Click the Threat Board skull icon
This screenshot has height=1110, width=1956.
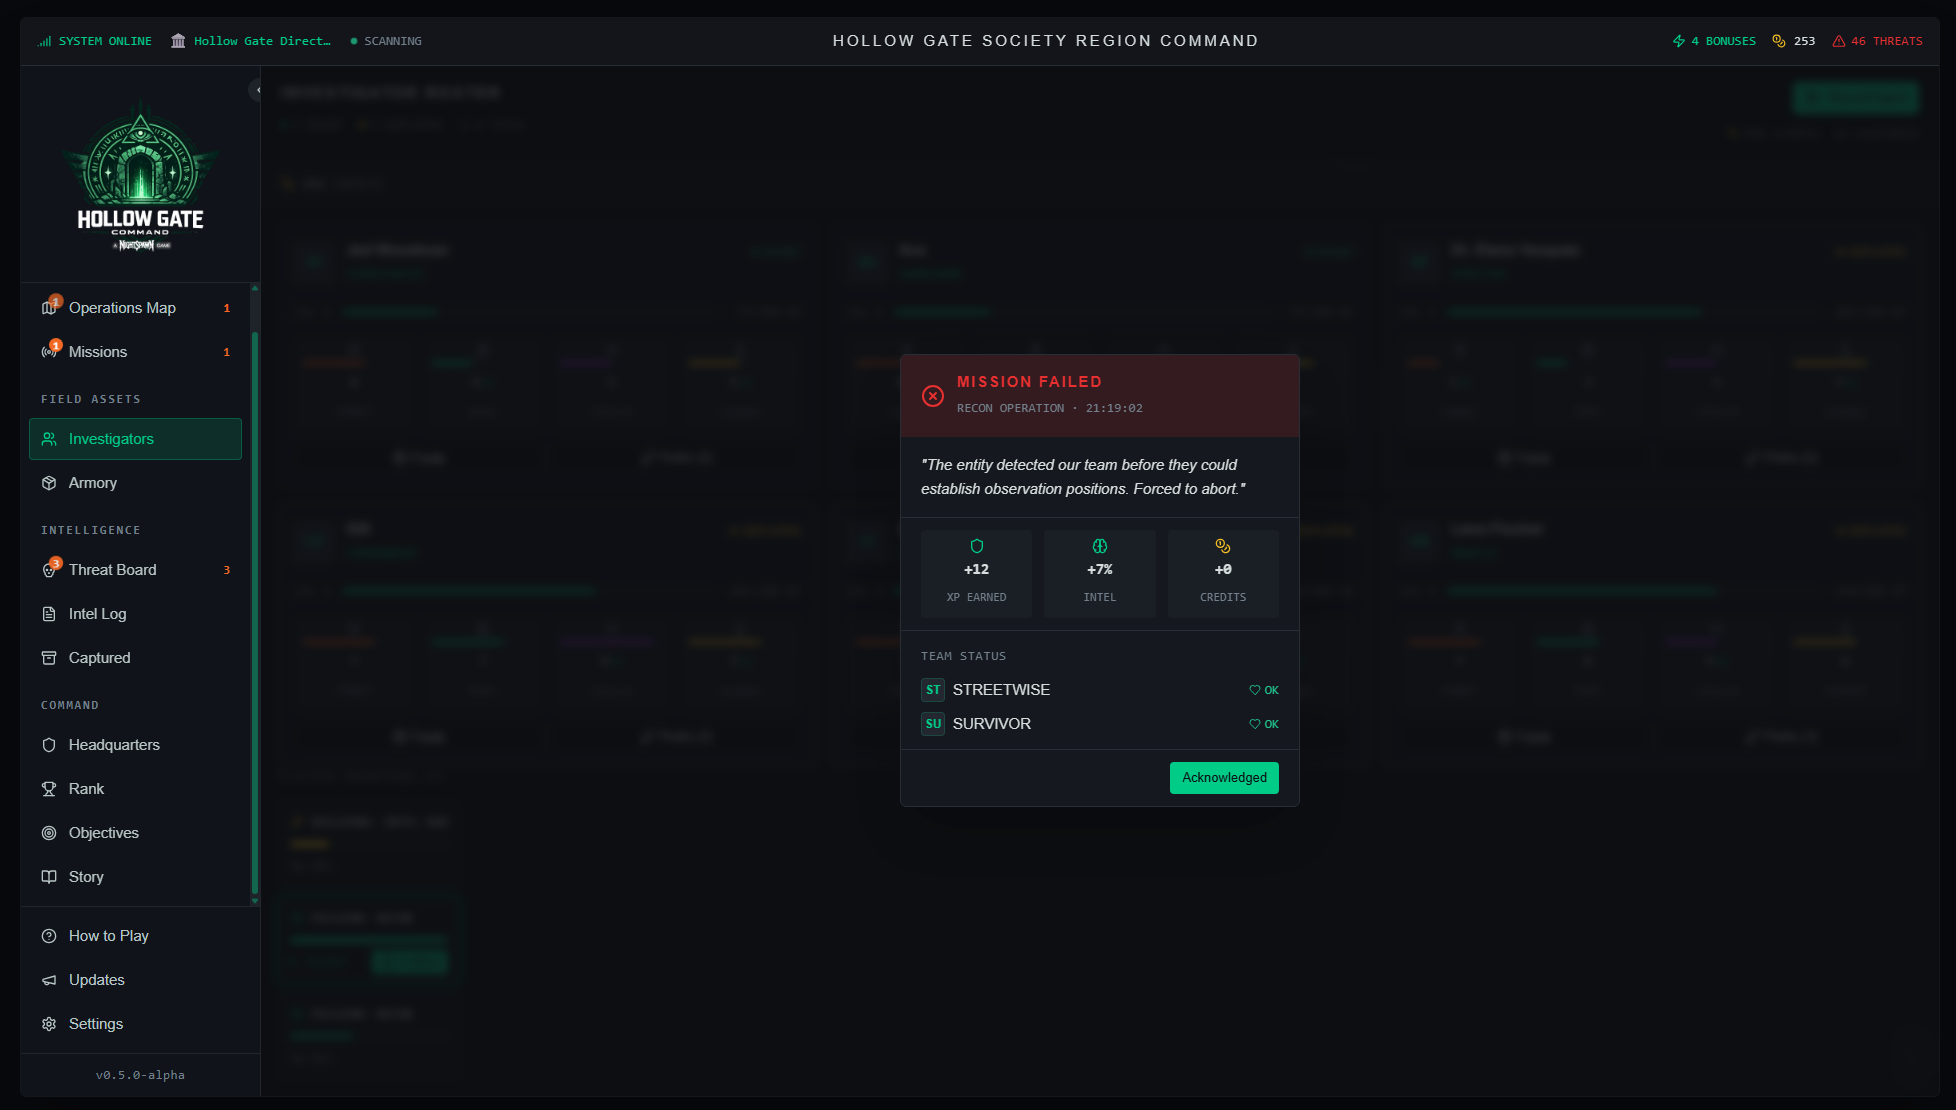(x=49, y=570)
